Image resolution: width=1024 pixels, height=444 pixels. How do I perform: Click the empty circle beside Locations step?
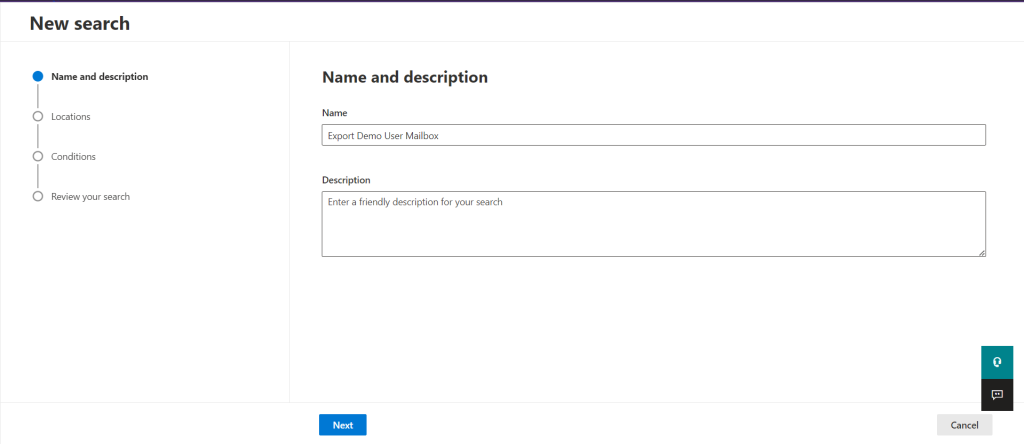coord(38,116)
